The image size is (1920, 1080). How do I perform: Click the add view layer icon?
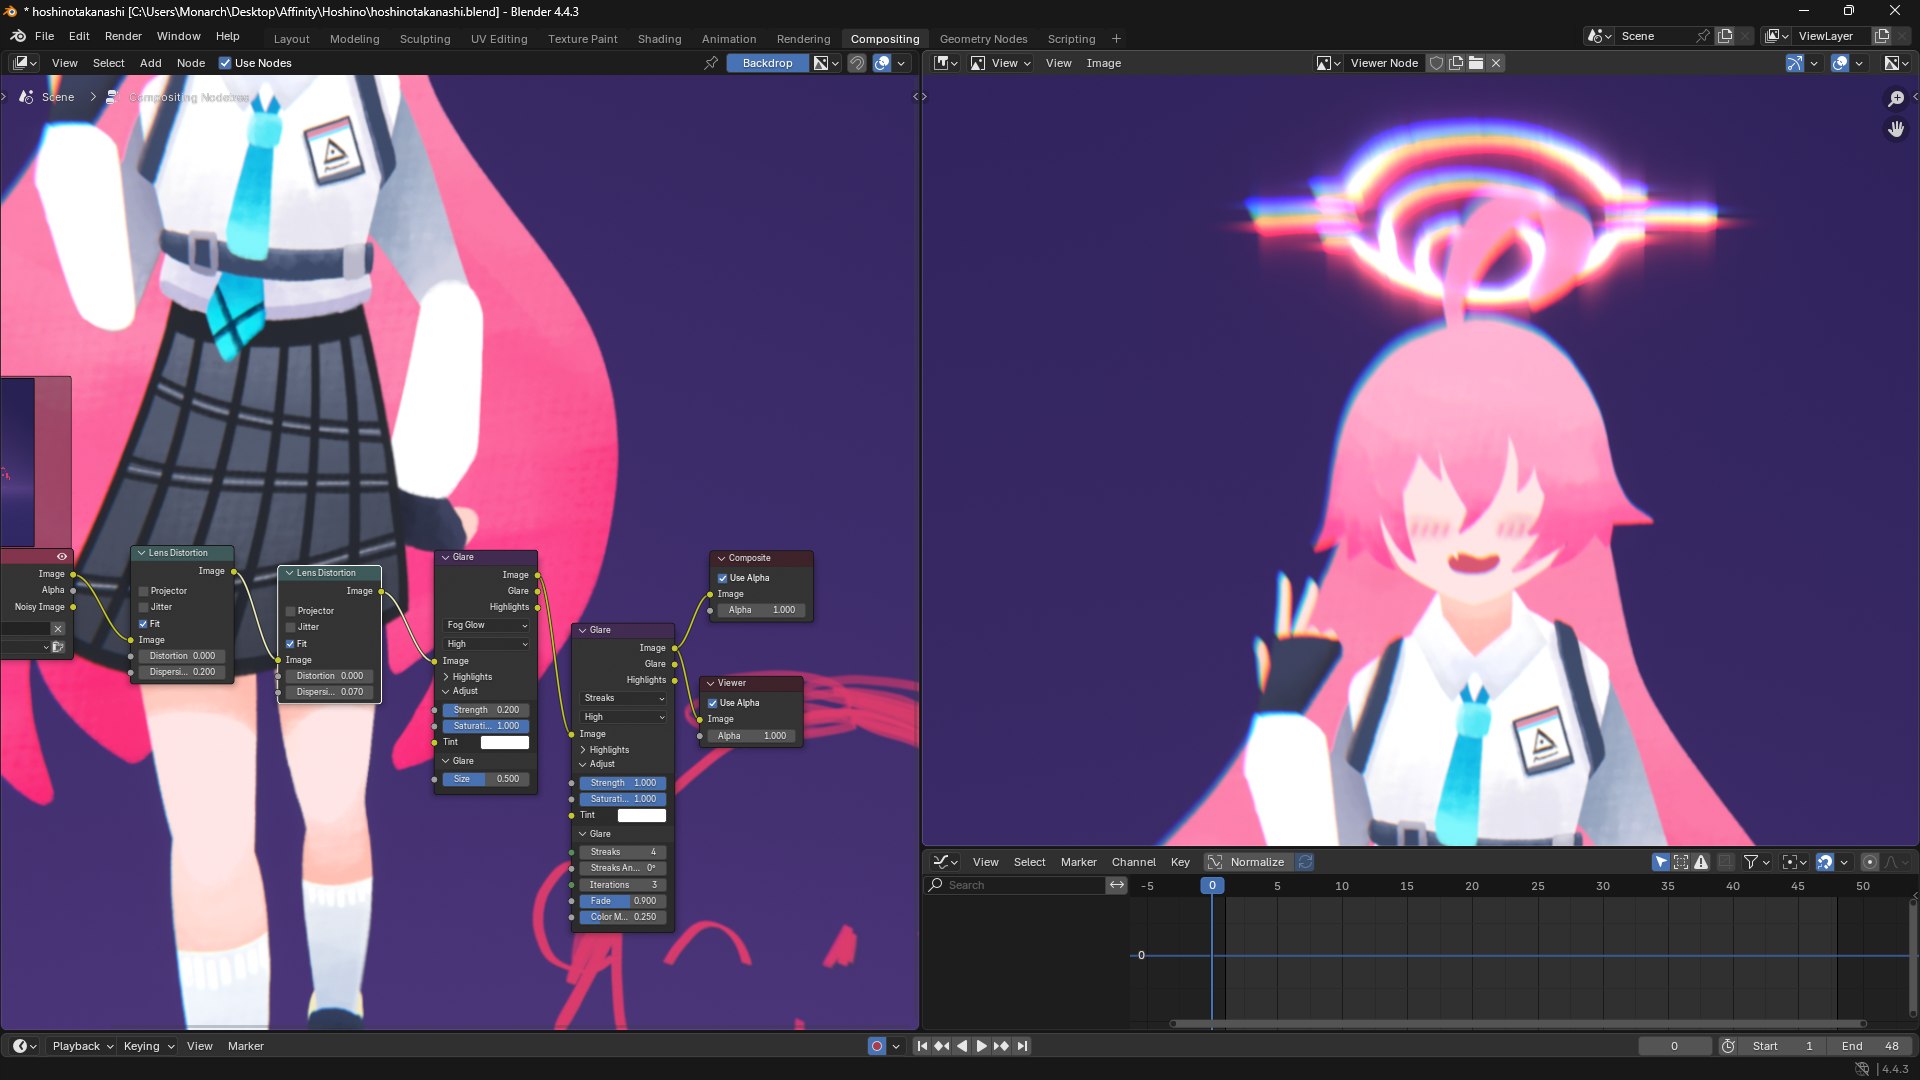[1882, 36]
